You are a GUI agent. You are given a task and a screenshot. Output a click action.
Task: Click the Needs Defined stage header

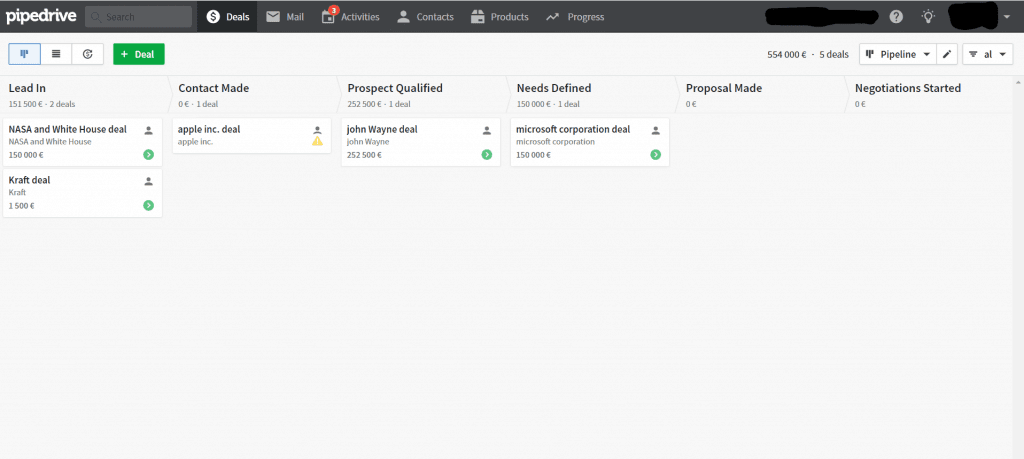[592, 95]
